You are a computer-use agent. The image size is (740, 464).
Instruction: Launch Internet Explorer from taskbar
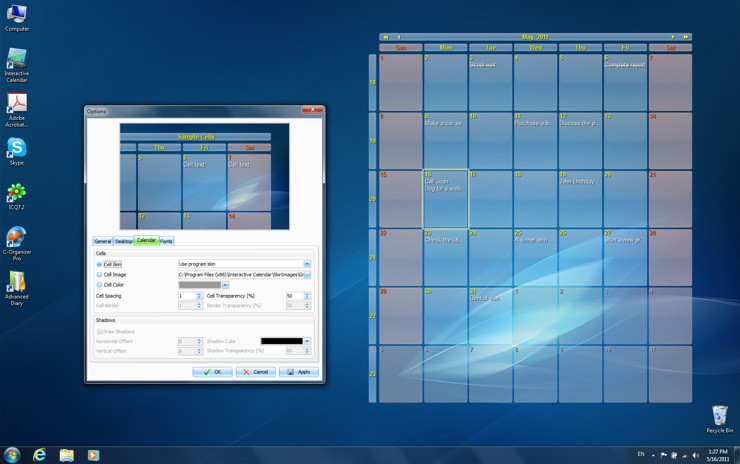tap(40, 455)
